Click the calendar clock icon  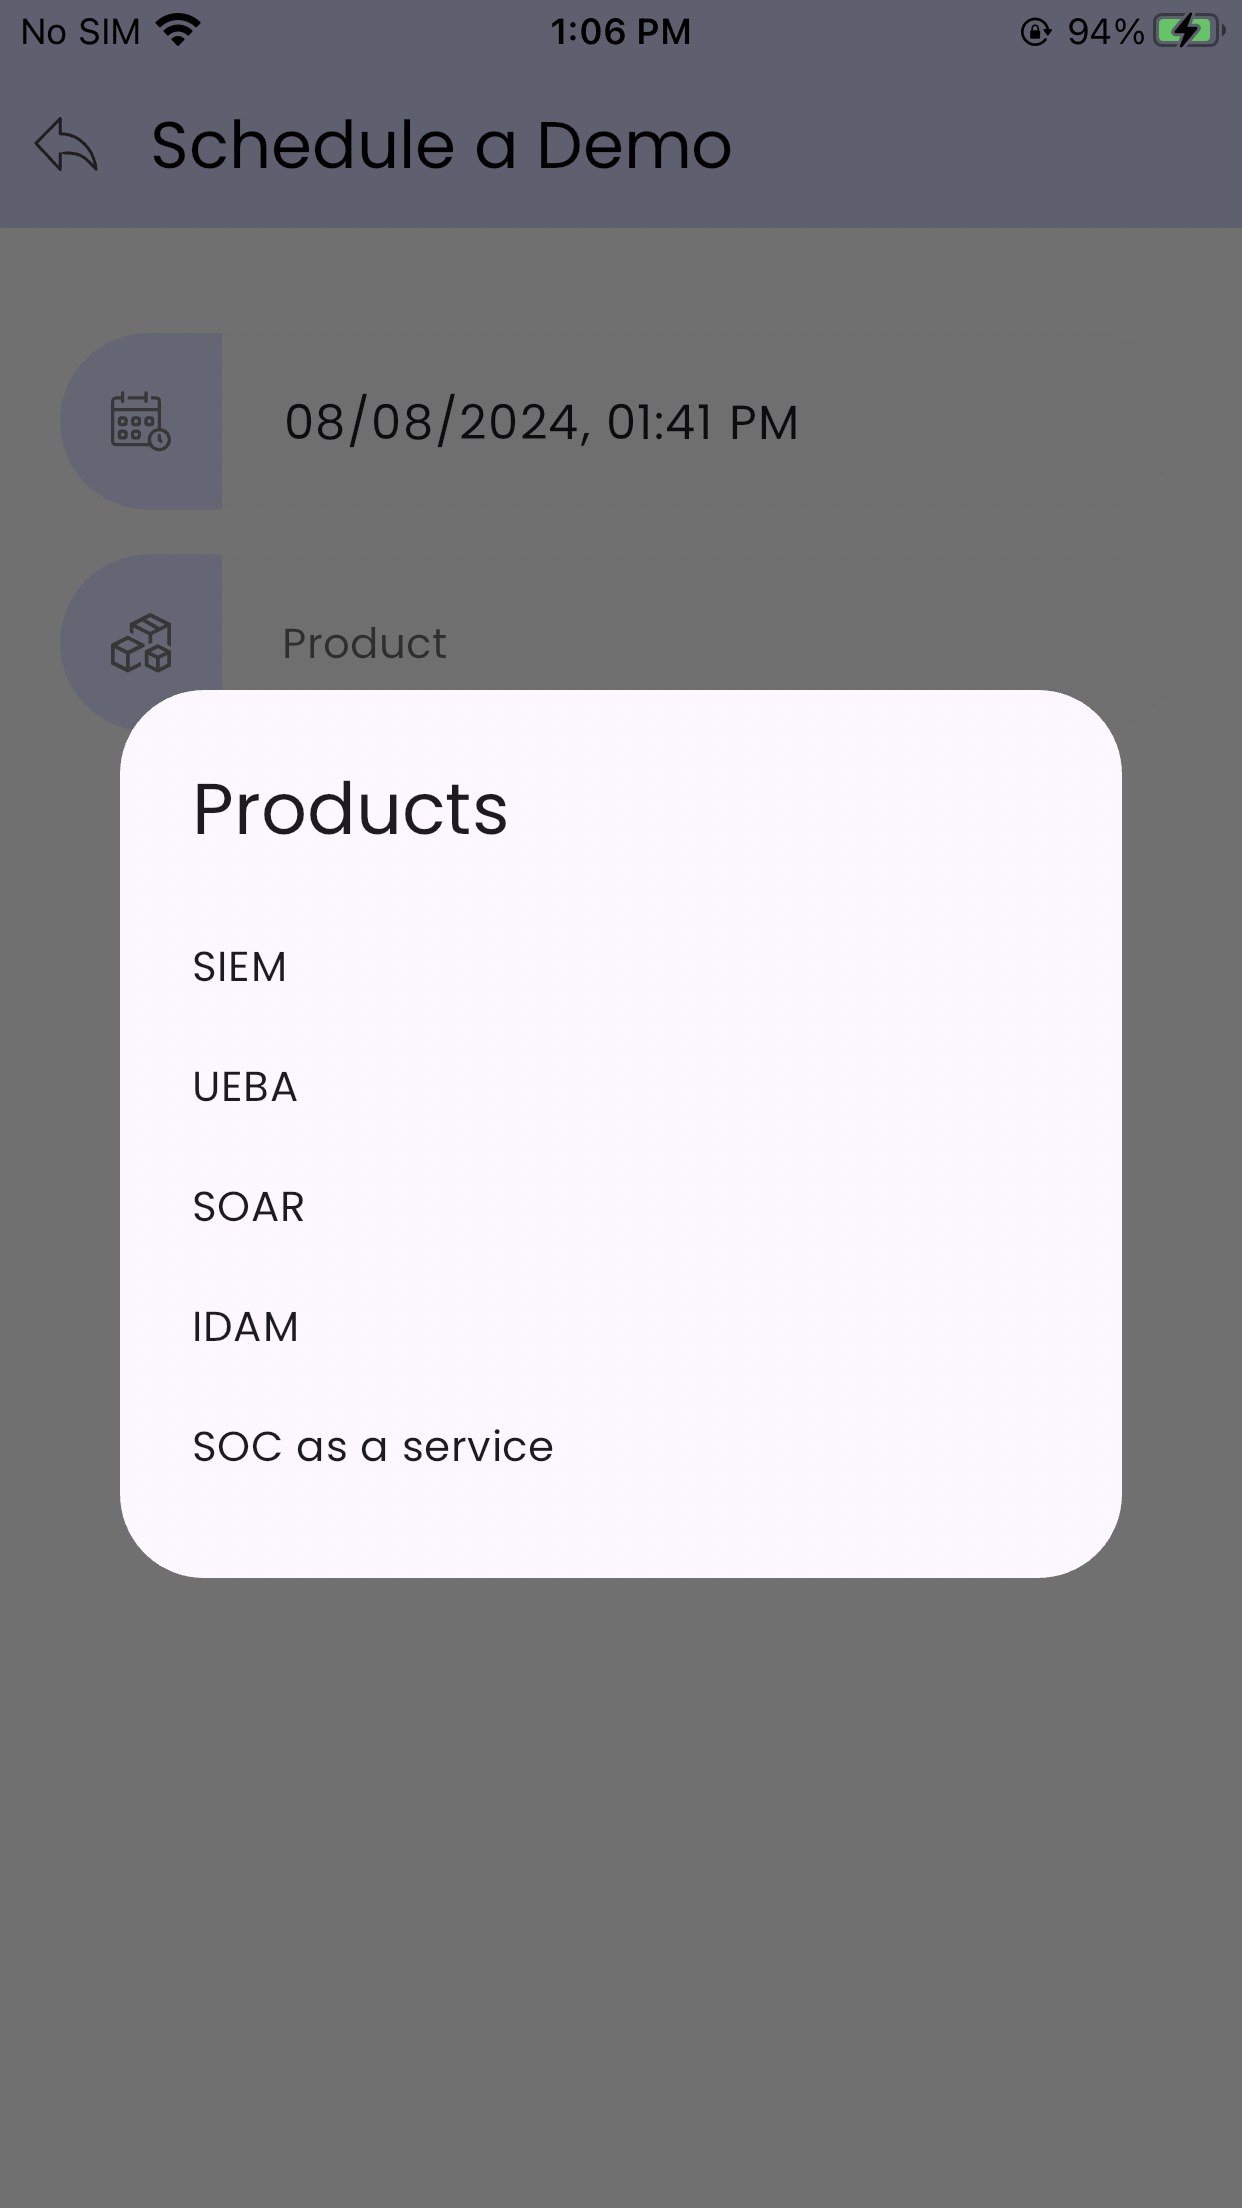140,421
